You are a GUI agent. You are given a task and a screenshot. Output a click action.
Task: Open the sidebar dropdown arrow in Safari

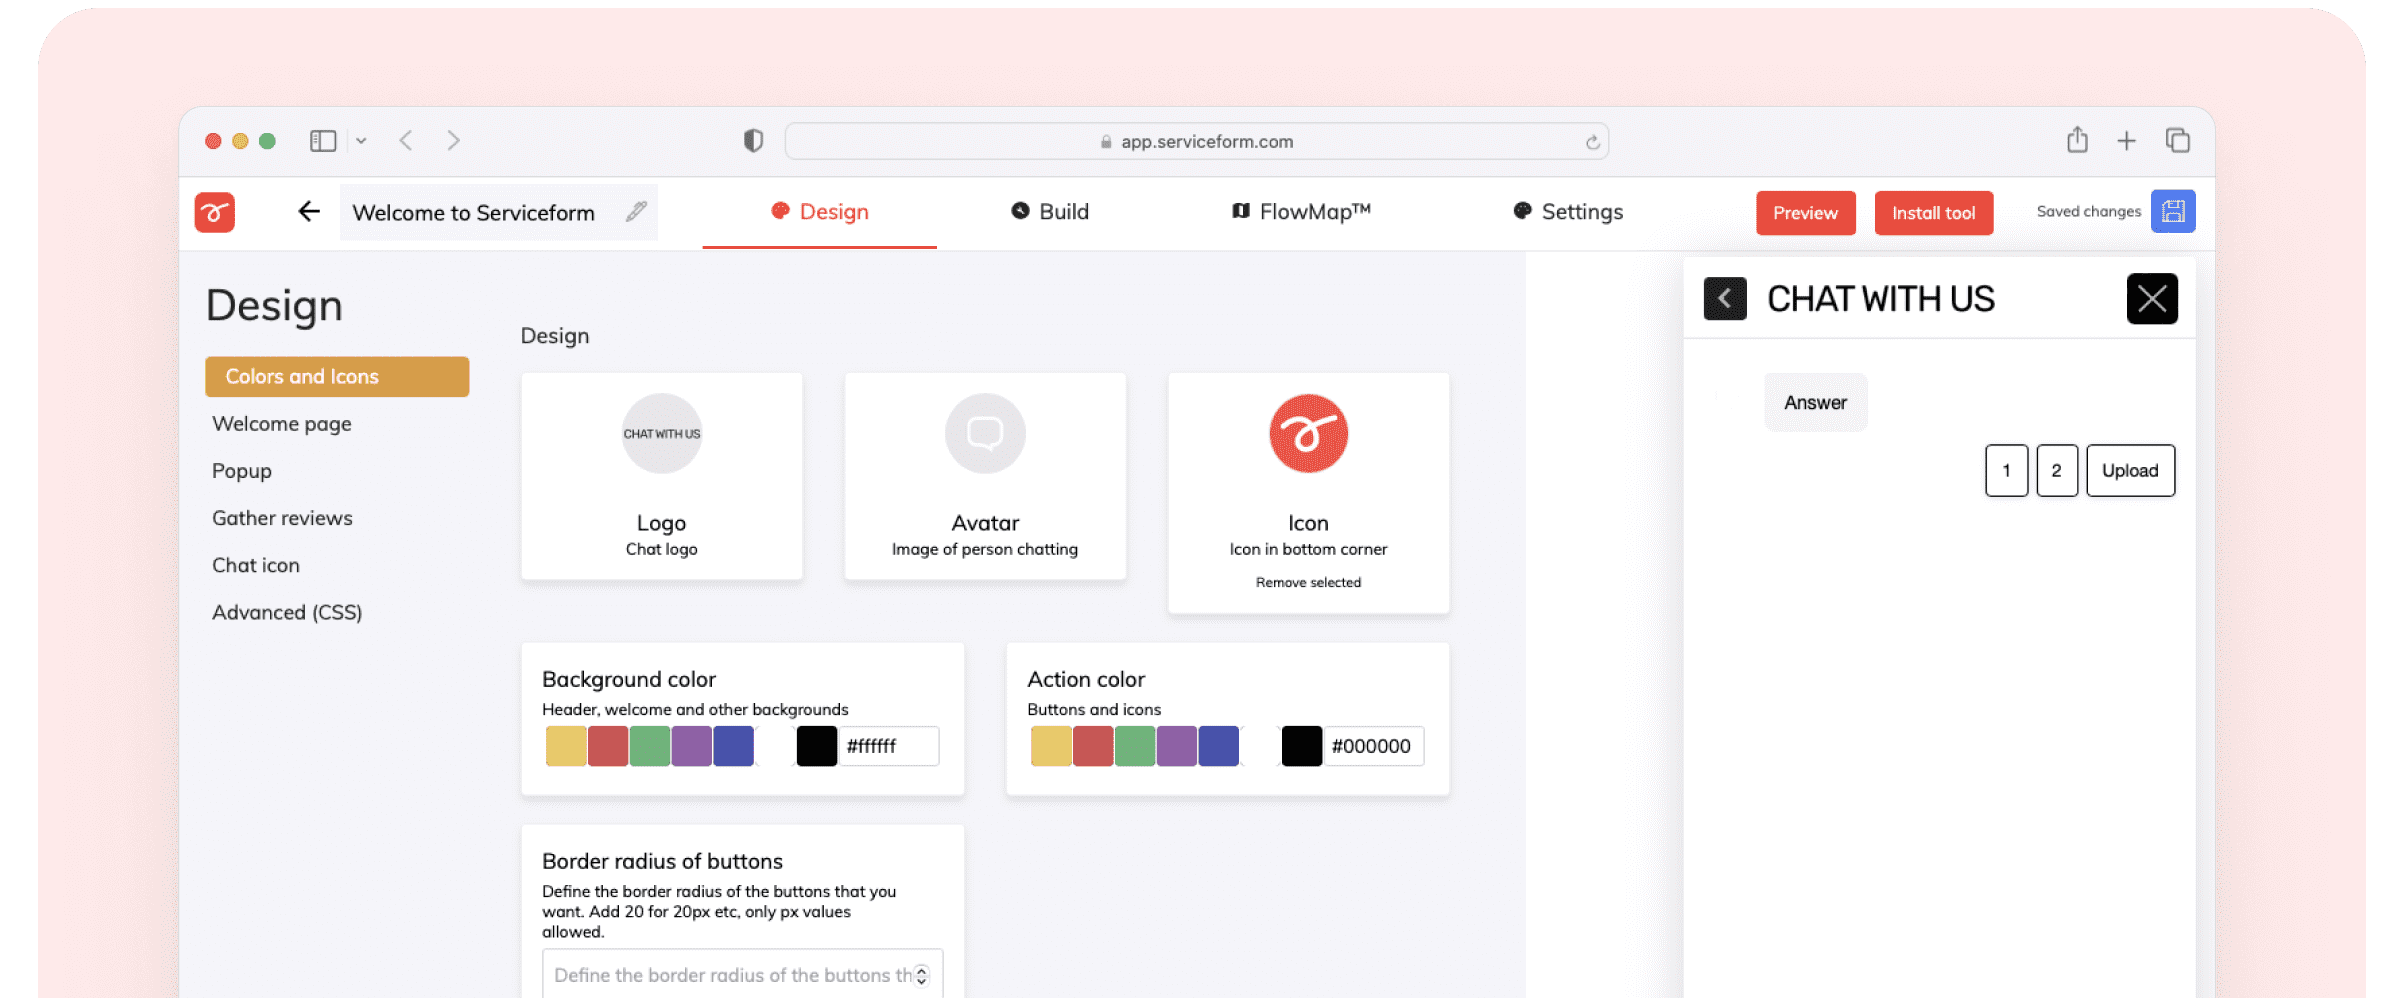361,141
